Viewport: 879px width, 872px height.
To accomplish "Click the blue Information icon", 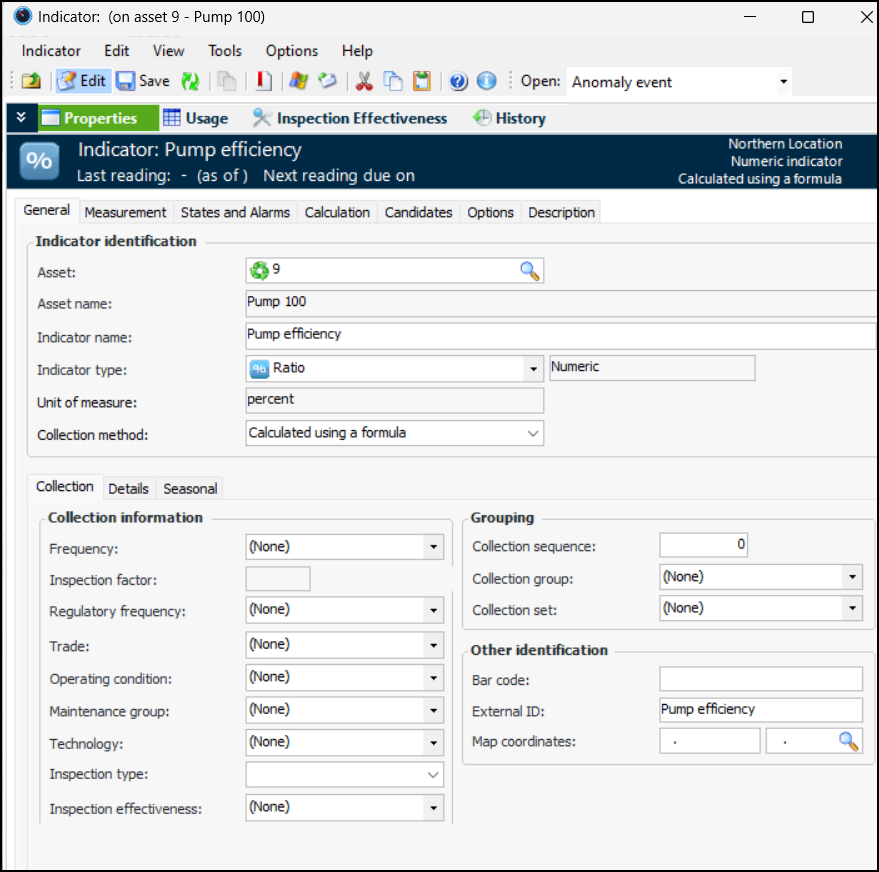I will pyautogui.click(x=486, y=82).
